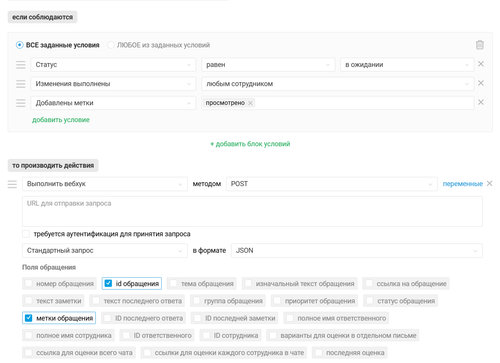Click the если соблюдаются label
500x363 pixels.
(42, 17)
